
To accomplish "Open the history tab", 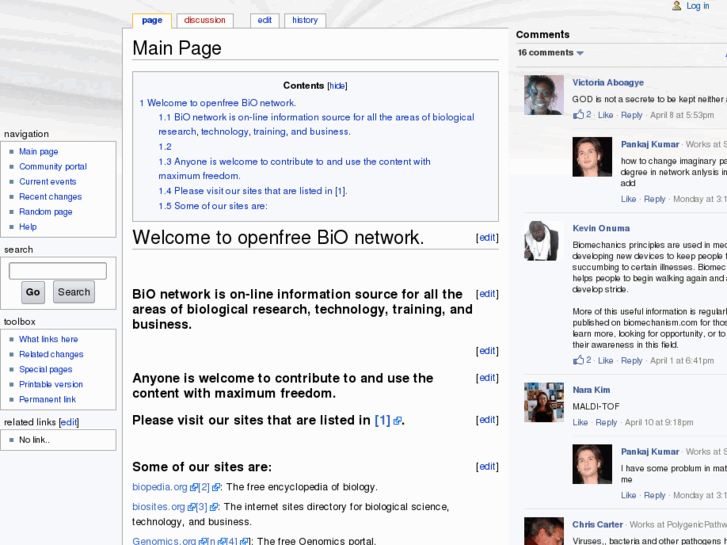I will pos(305,20).
